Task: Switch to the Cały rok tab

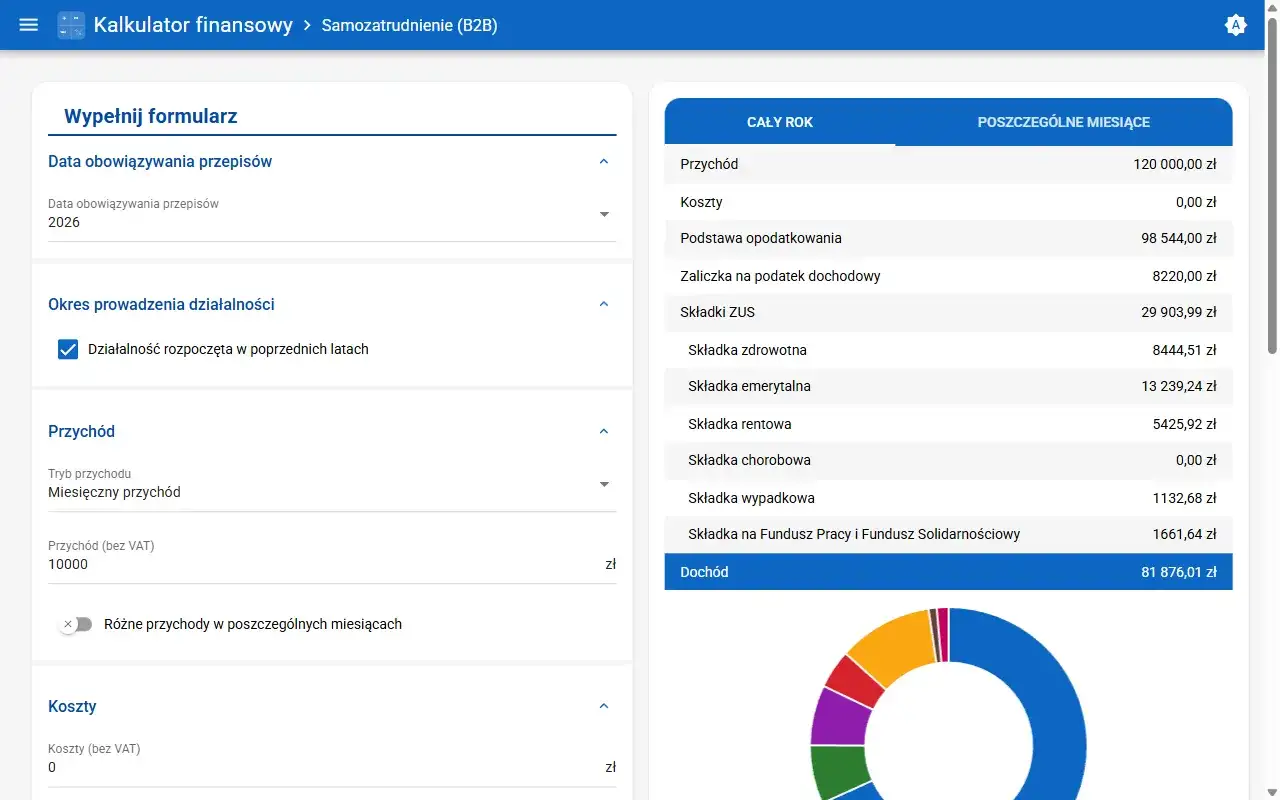Action: (780, 122)
